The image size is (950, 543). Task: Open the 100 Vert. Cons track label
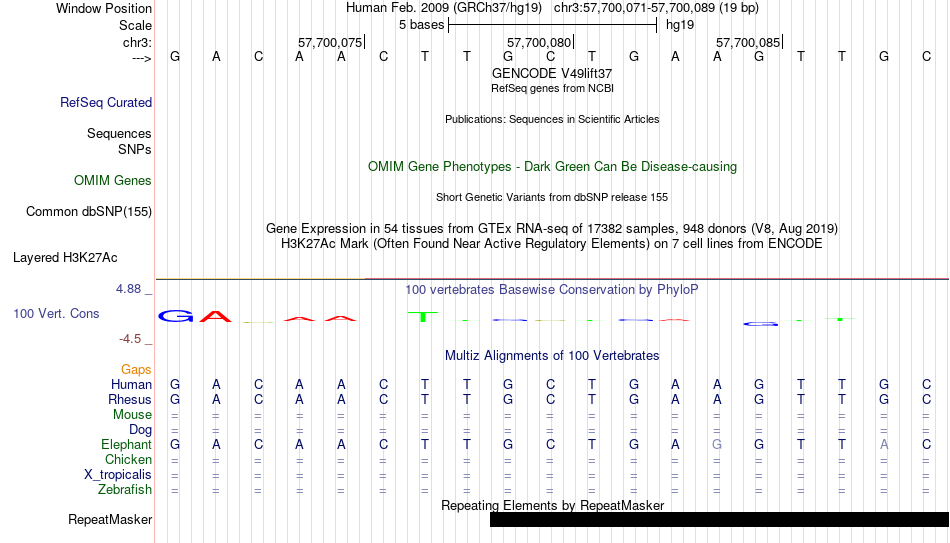point(56,313)
